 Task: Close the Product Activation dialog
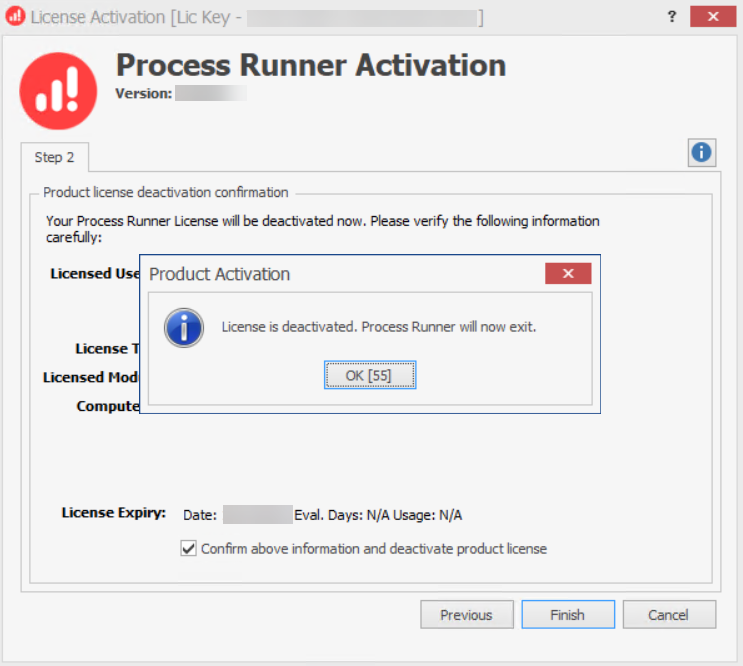pos(567,273)
